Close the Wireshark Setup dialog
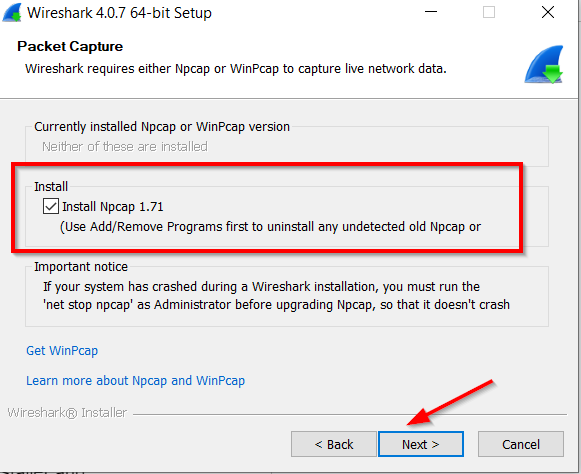581x474 pixels. (x=548, y=12)
